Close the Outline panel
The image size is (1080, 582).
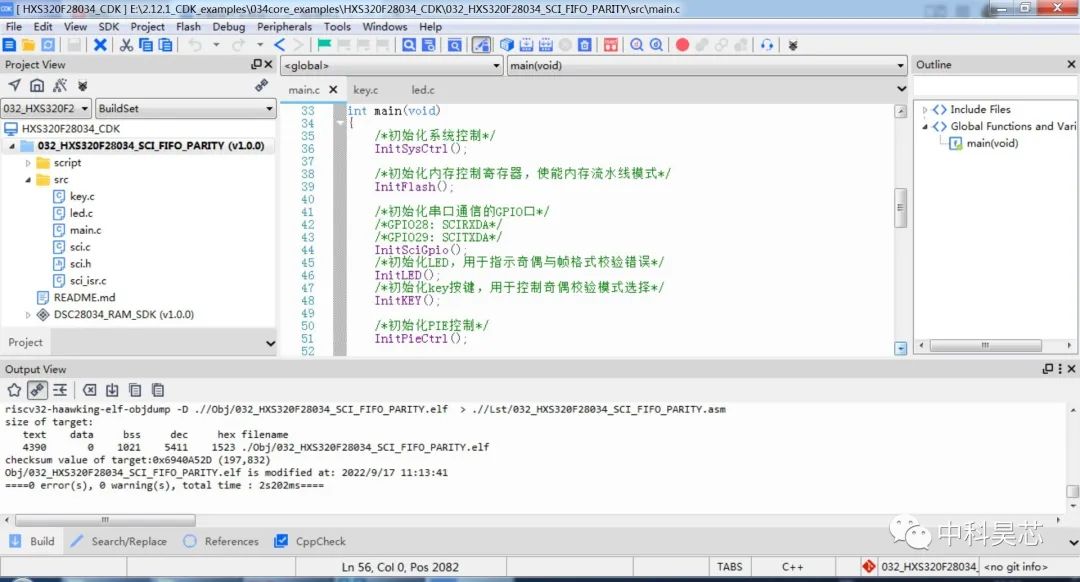point(1071,64)
